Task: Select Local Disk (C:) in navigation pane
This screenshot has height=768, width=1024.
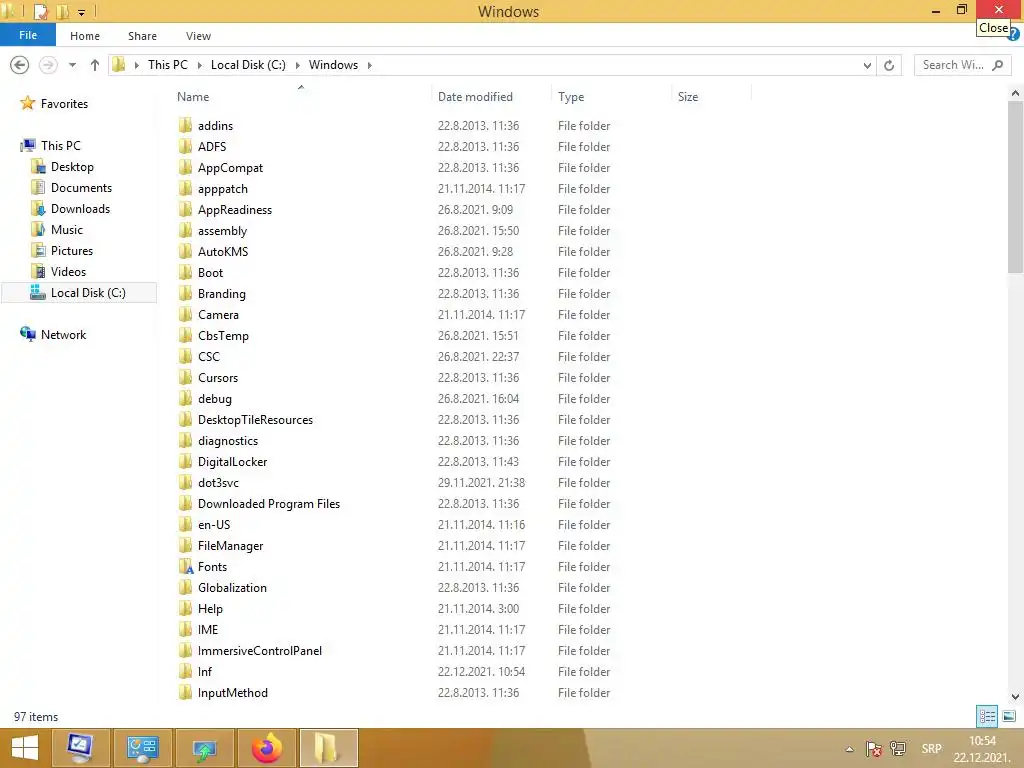Action: (x=80, y=293)
